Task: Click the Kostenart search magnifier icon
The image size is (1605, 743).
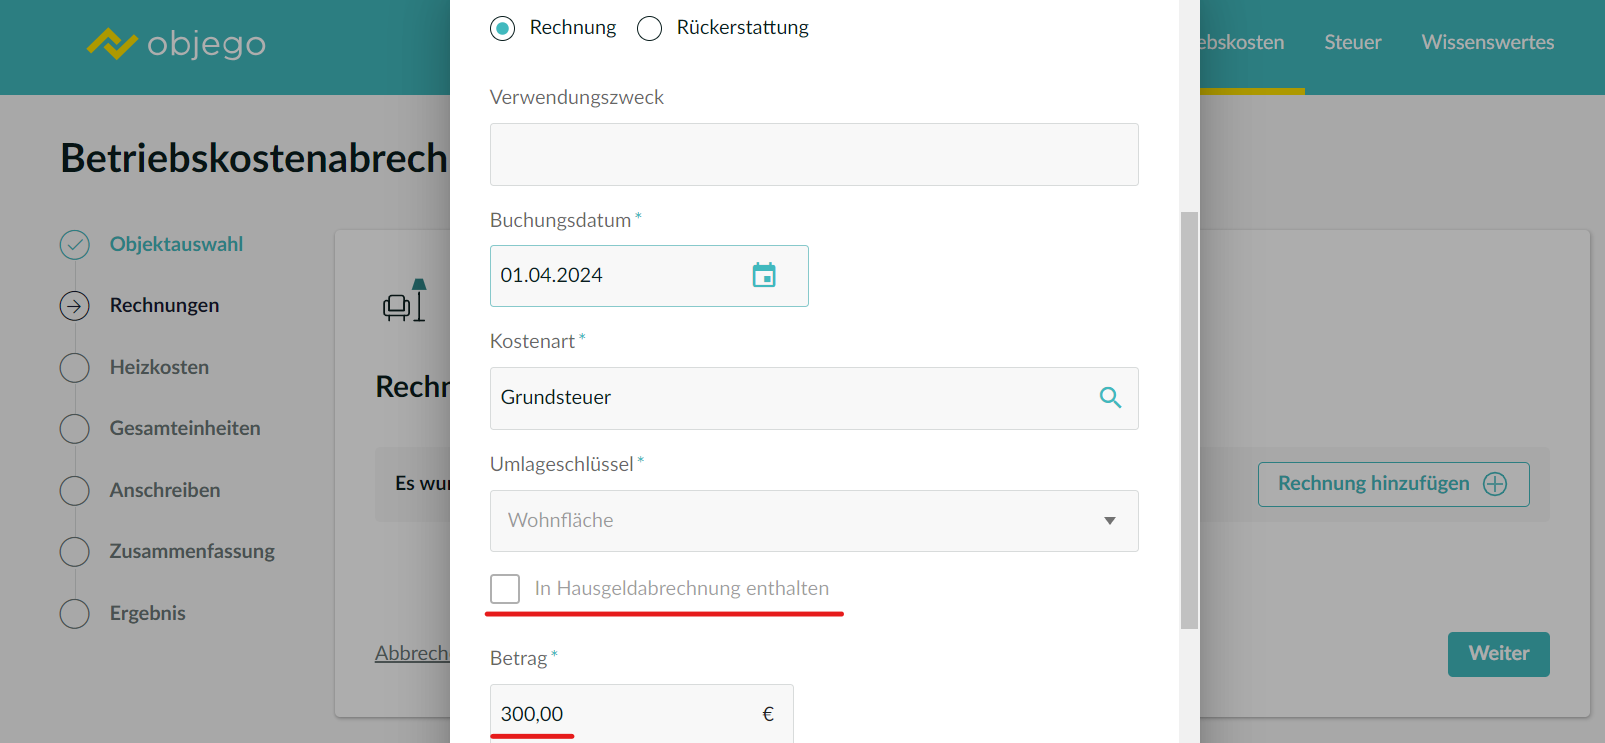Action: coord(1109,397)
